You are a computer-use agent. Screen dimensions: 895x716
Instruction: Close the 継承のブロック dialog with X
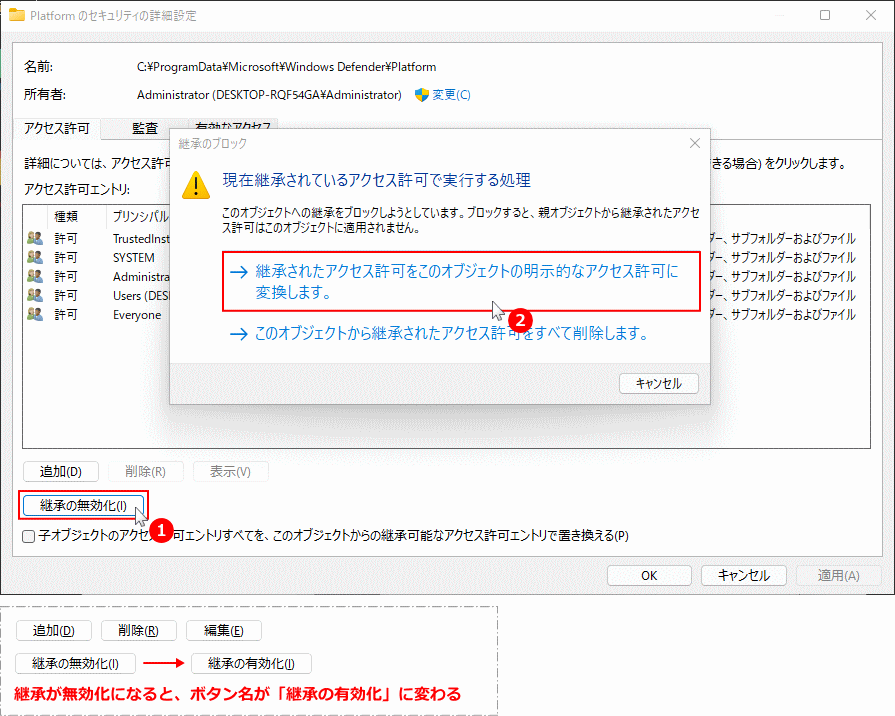[x=695, y=143]
